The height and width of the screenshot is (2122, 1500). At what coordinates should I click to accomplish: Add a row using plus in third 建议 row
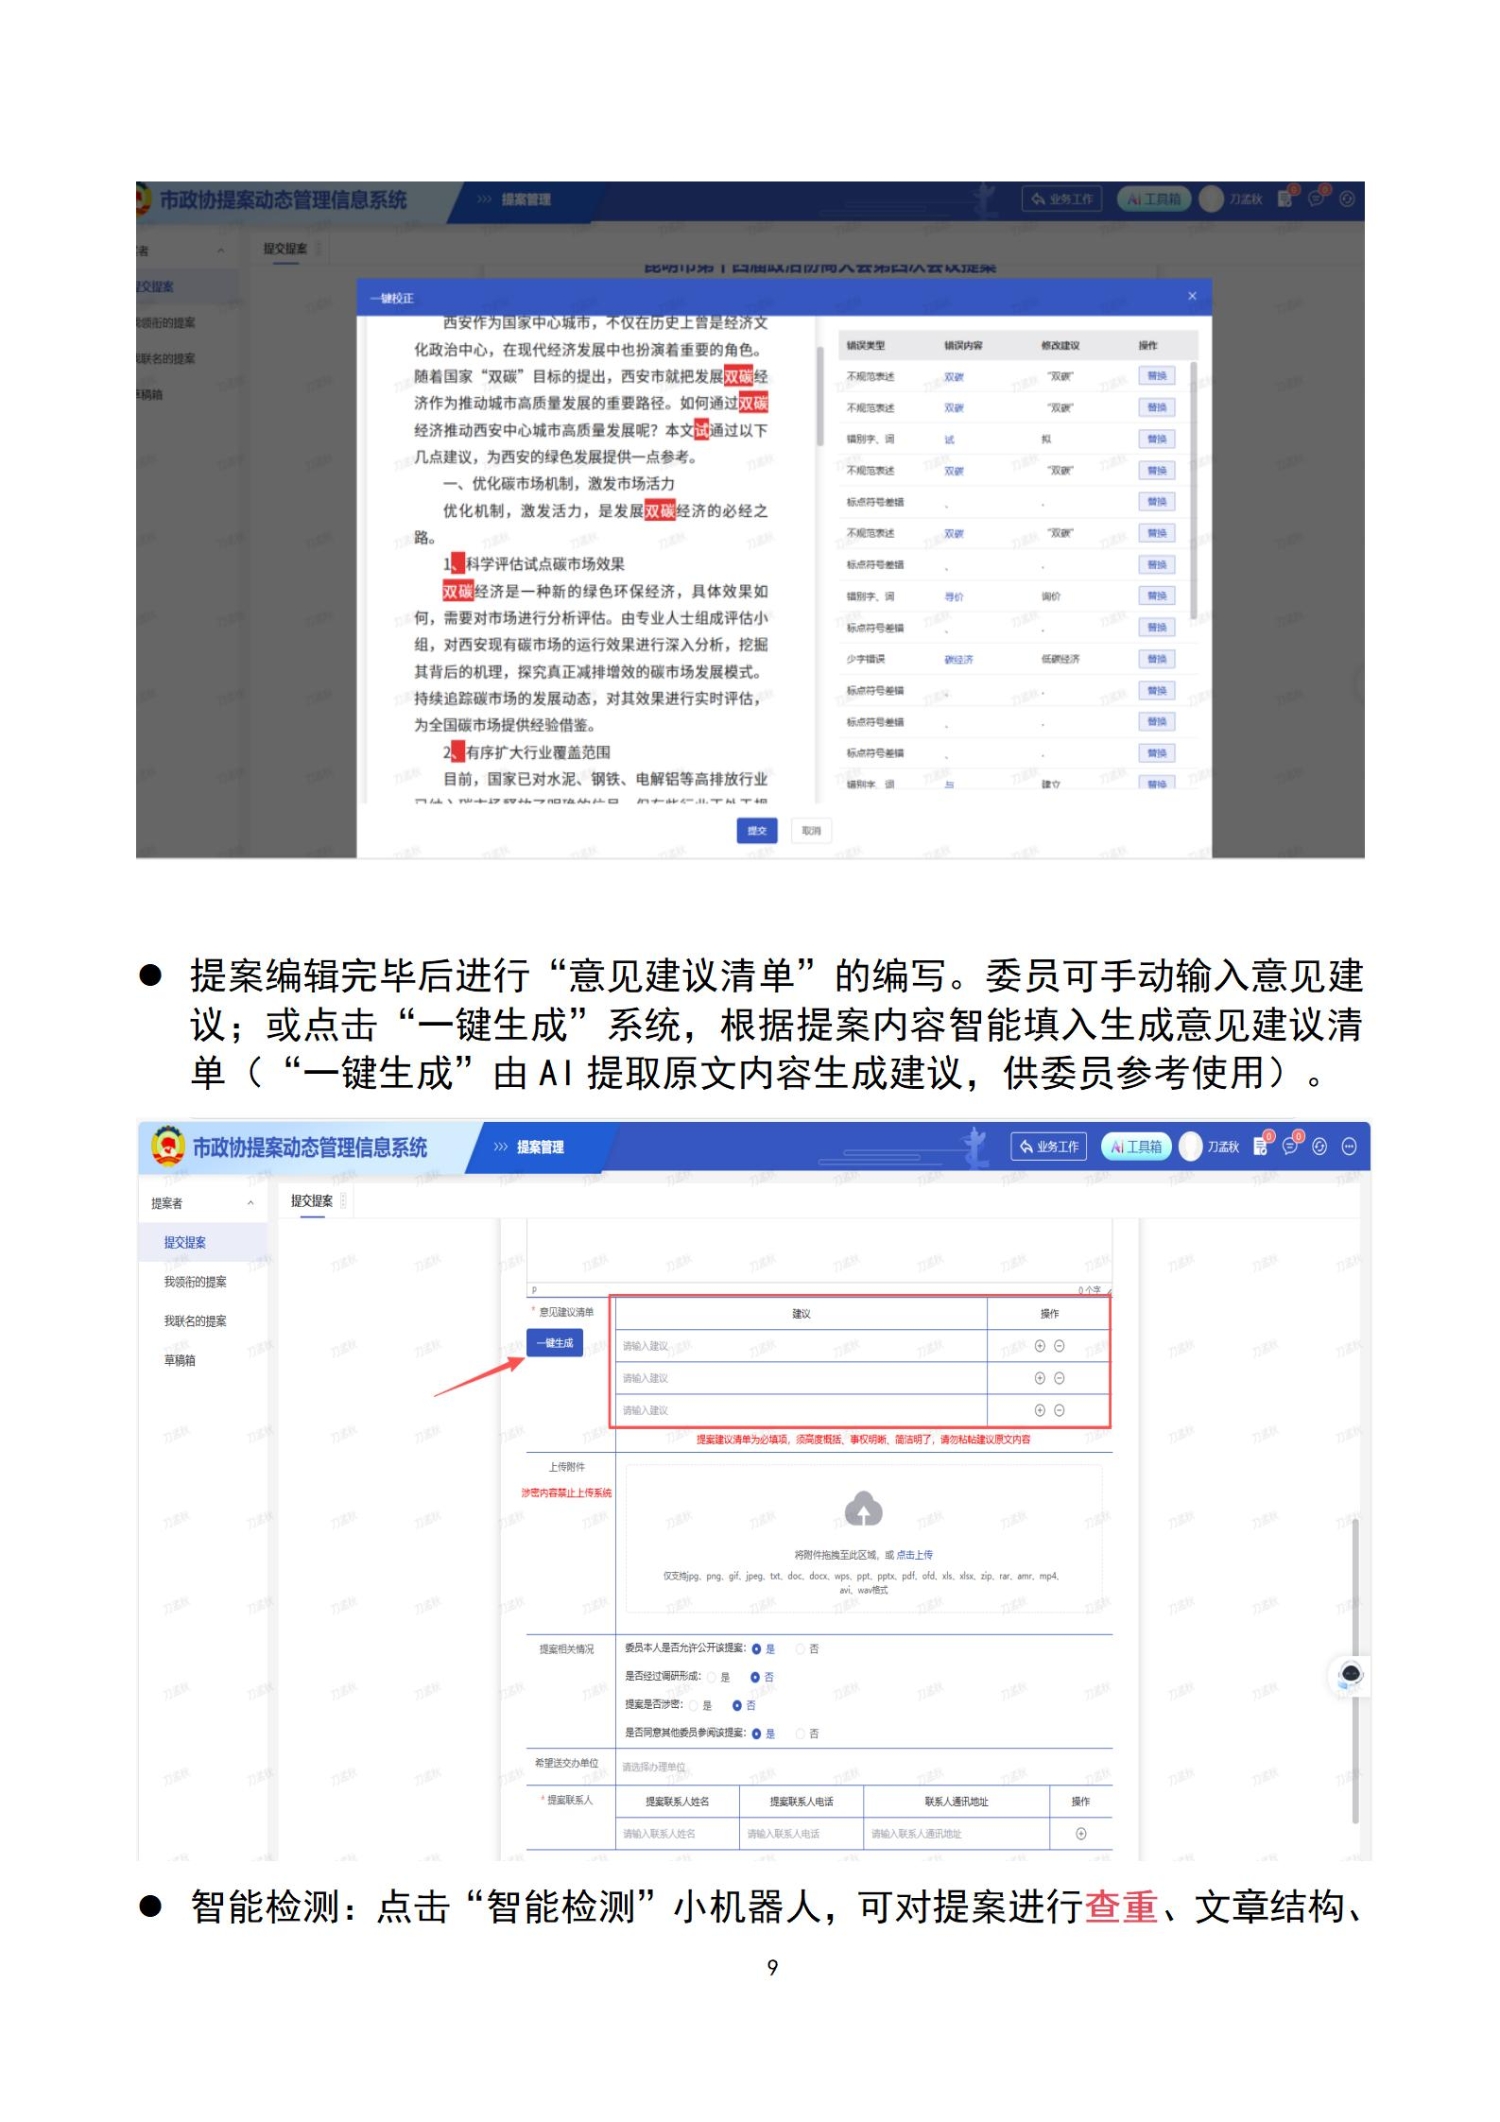pyautogui.click(x=1039, y=1410)
